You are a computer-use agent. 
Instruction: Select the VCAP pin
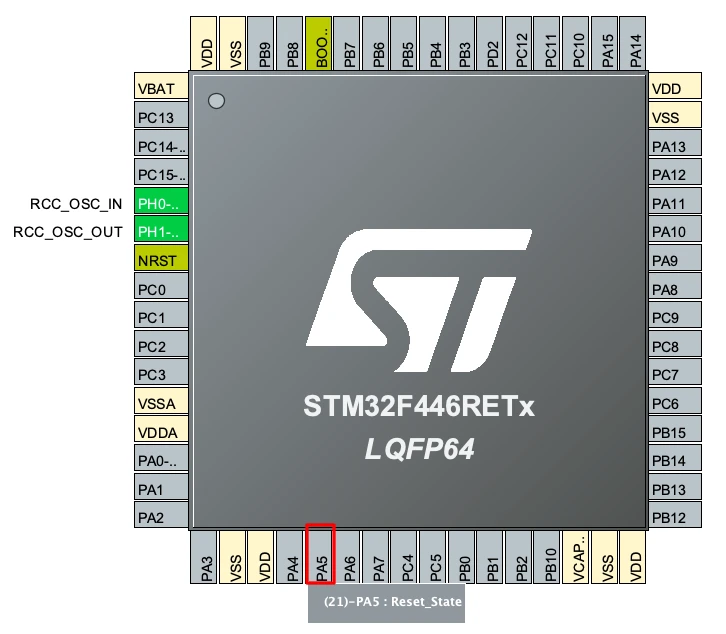point(576,557)
